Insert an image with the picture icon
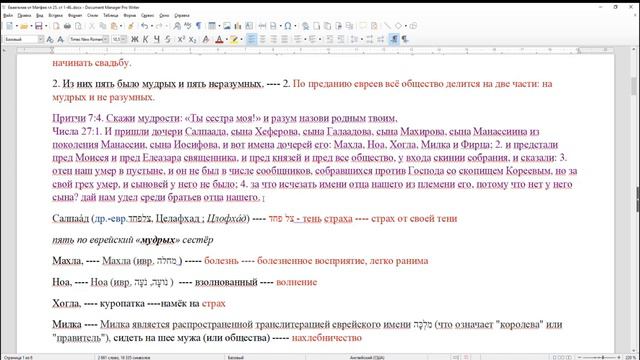Viewport: 640px width, 360px height. coord(227,26)
